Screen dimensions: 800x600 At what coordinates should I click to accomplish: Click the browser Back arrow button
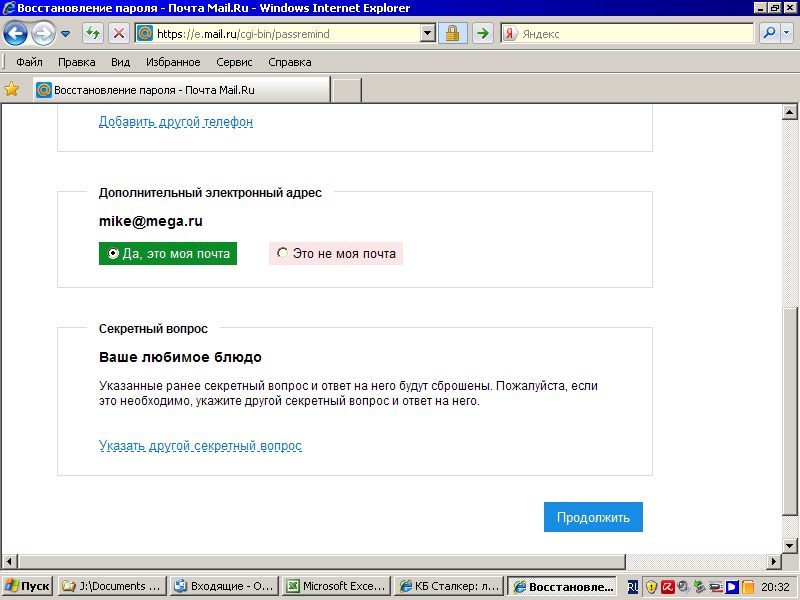(16, 33)
